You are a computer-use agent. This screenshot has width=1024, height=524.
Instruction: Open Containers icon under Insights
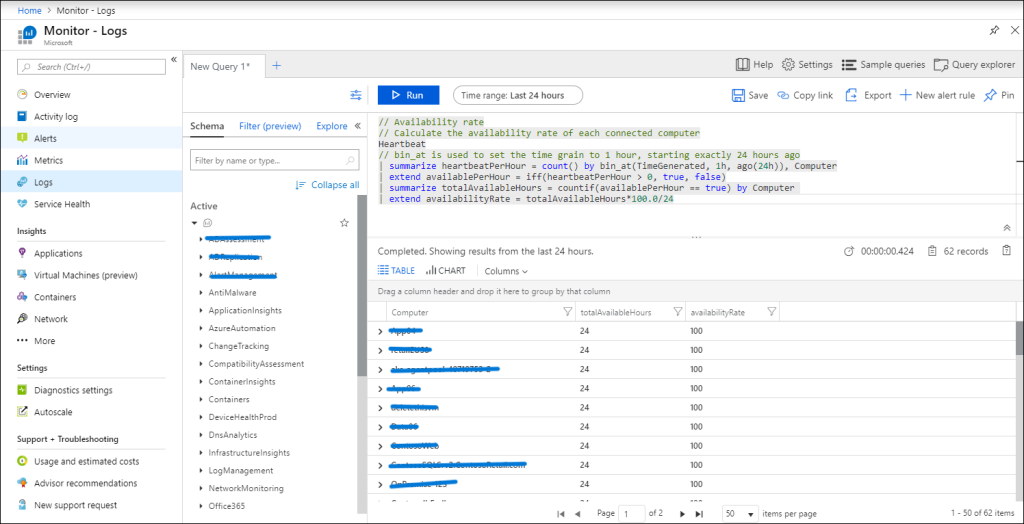(x=23, y=297)
